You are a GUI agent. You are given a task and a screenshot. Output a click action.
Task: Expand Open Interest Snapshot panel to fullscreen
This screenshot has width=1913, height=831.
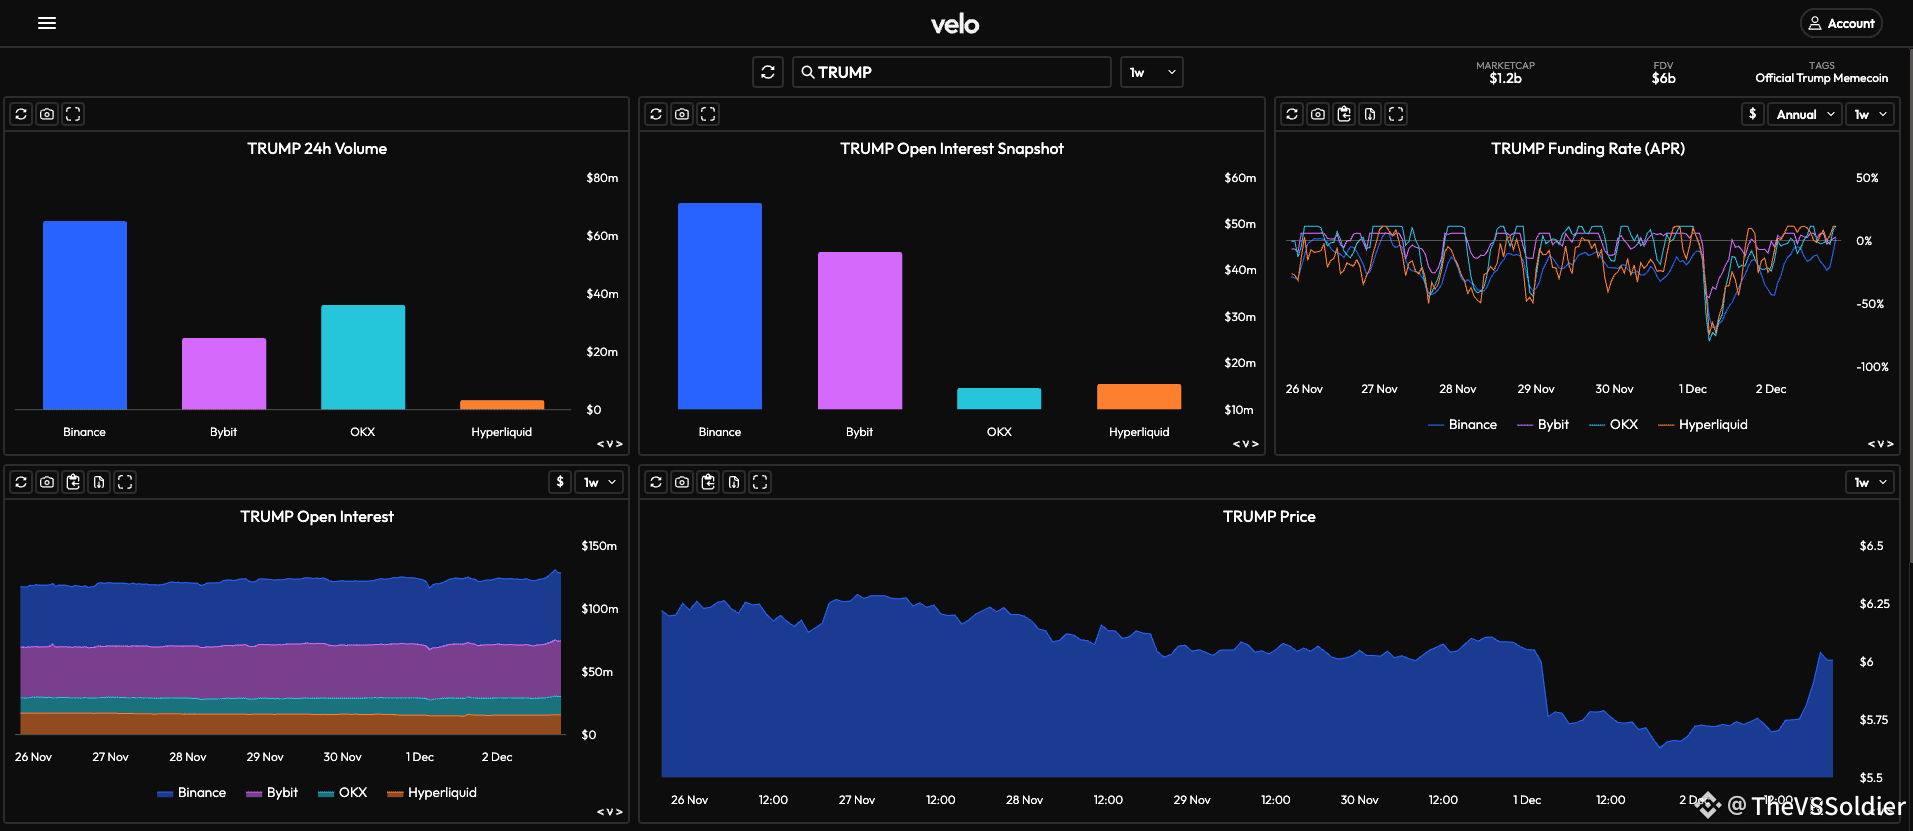click(708, 114)
